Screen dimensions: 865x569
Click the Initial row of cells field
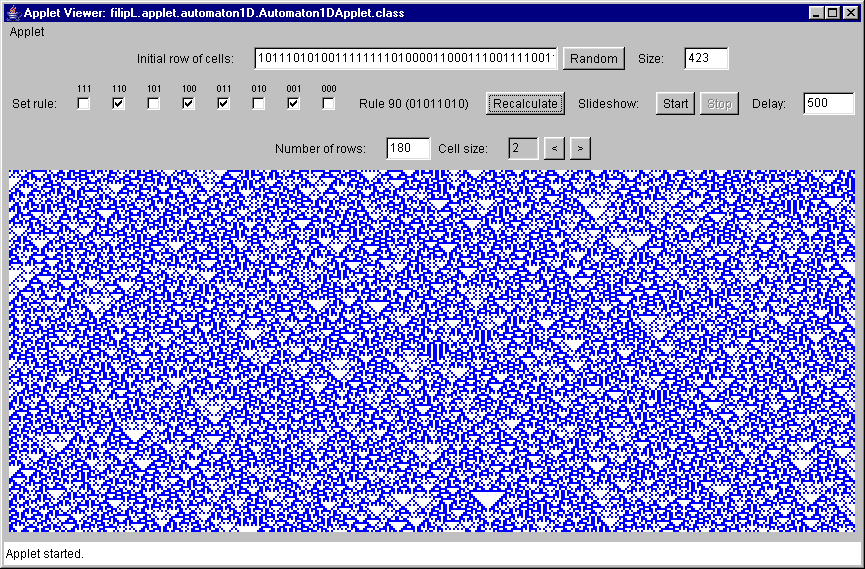coord(405,58)
